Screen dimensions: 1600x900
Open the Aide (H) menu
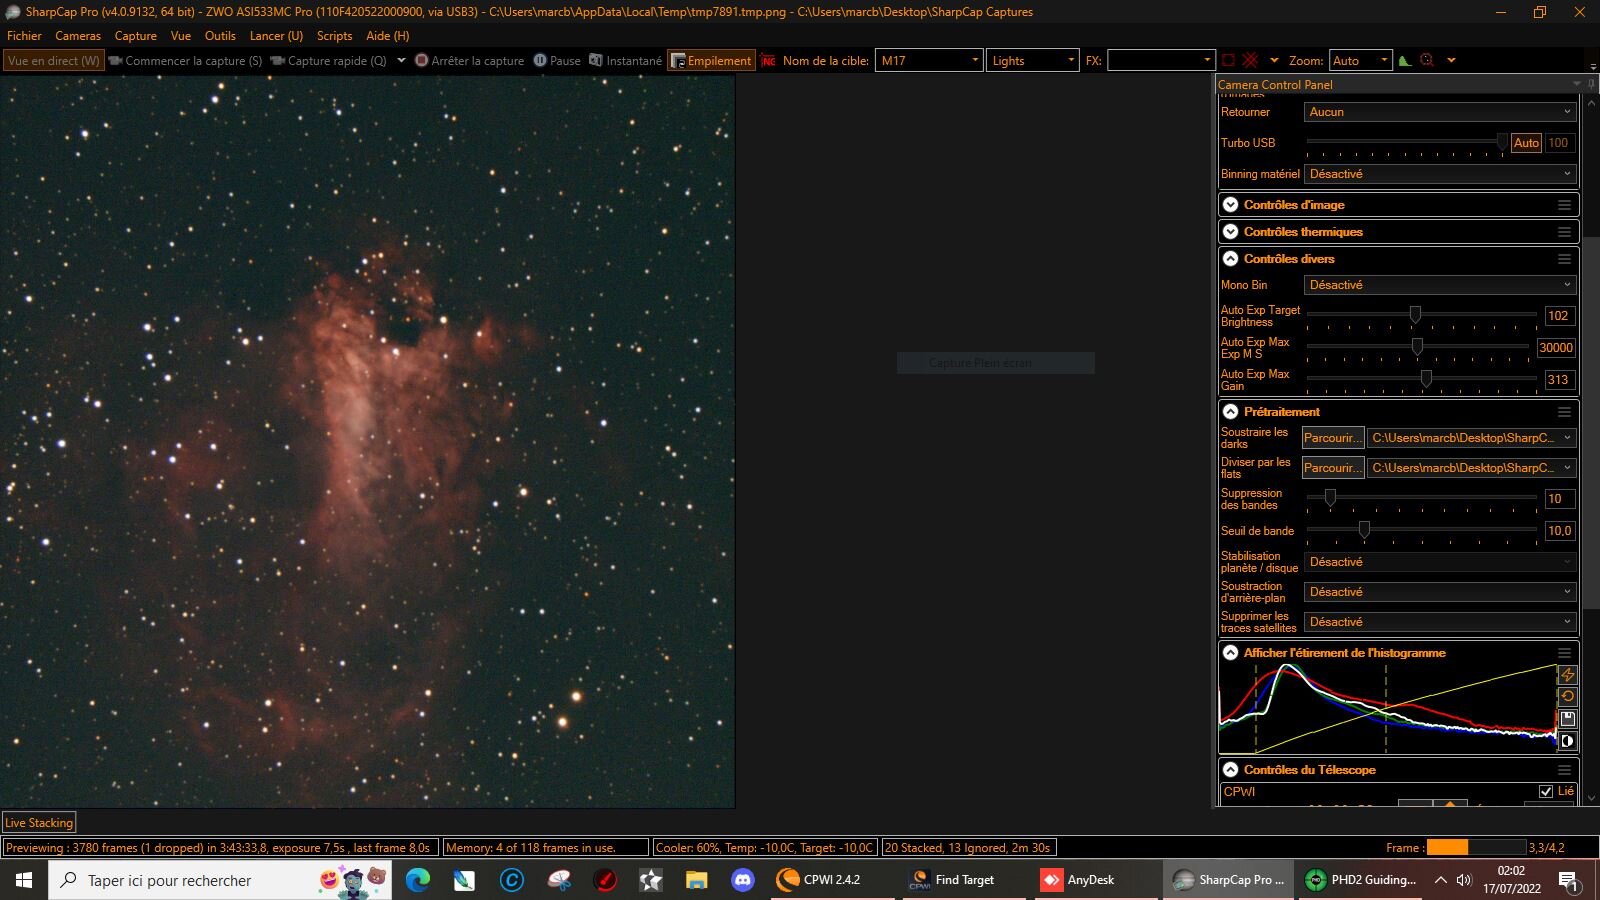pos(387,36)
